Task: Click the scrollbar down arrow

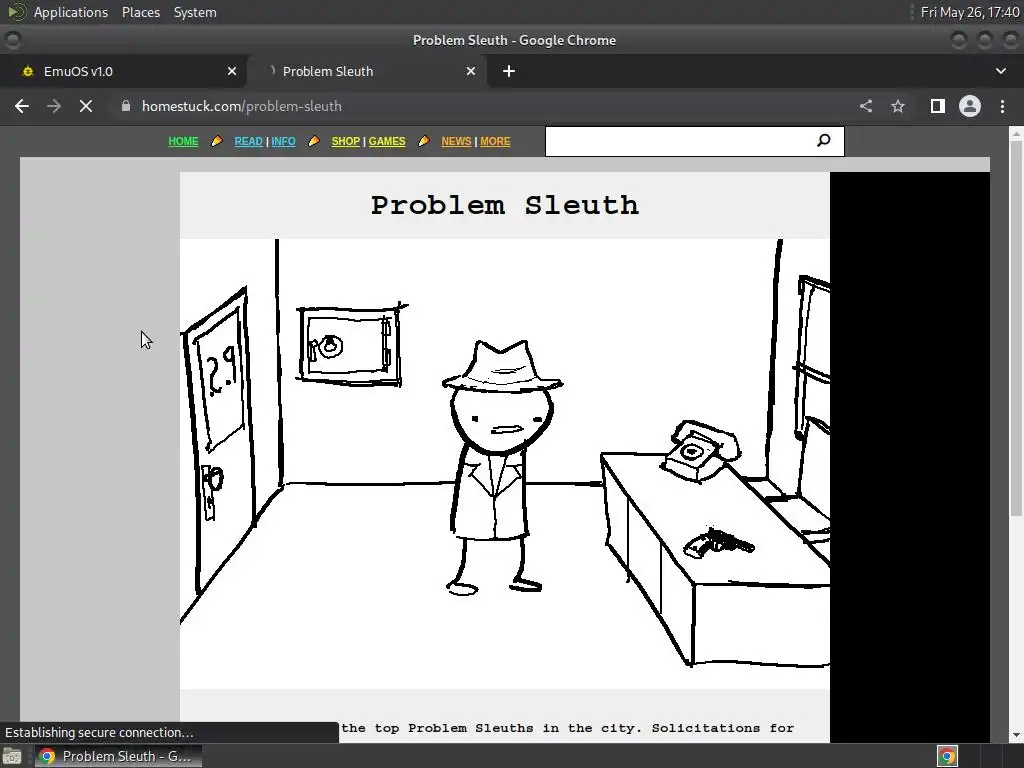Action: pyautogui.click(x=1016, y=735)
